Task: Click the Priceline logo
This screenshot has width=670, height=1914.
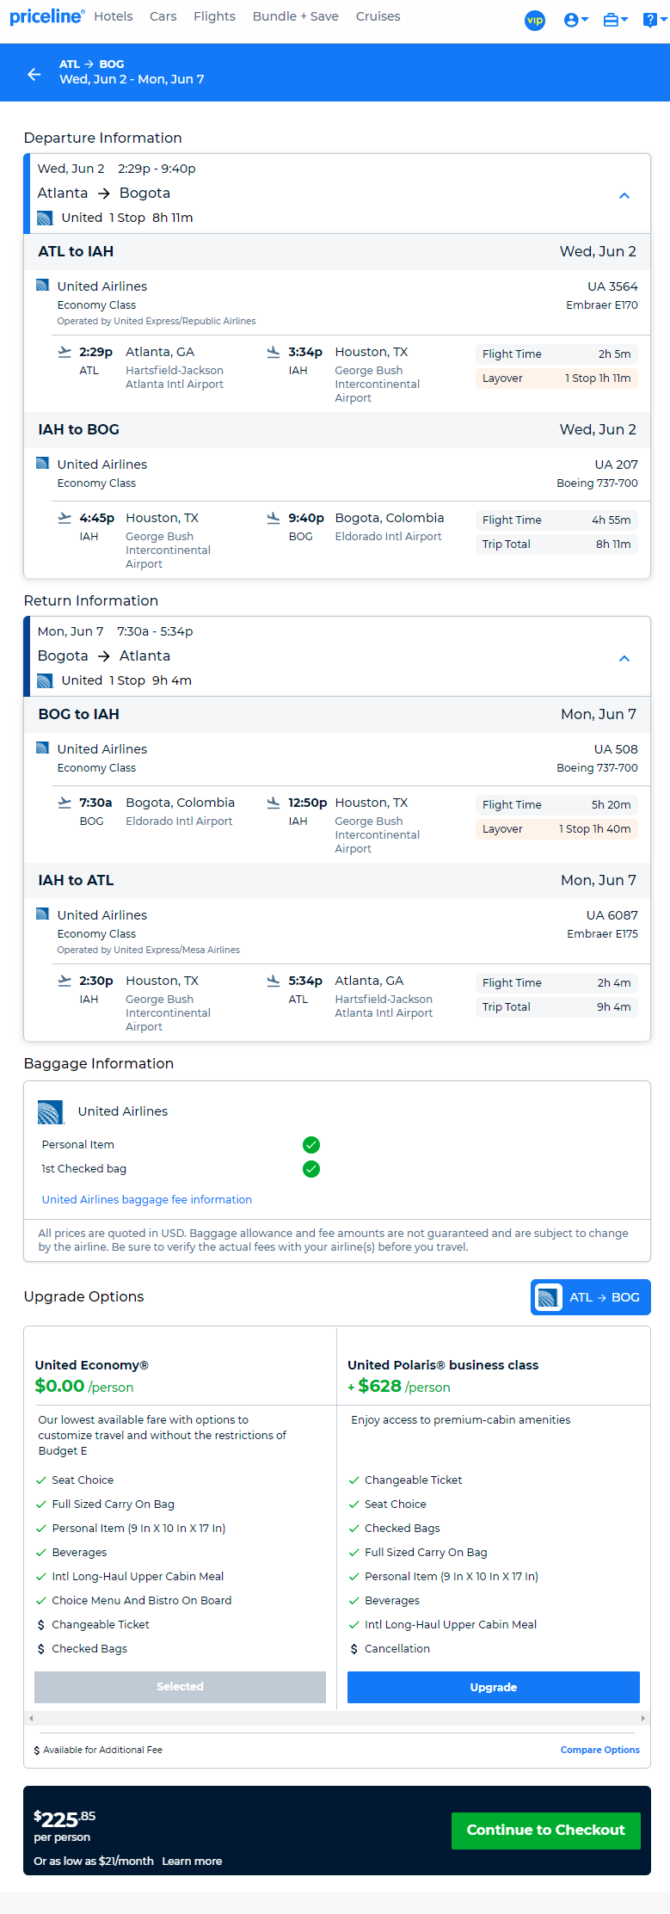Action: 47,17
